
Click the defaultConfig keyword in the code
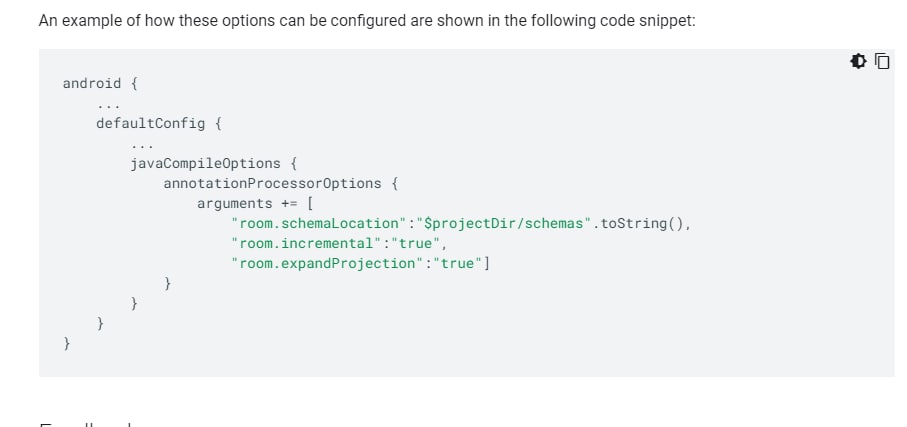pyautogui.click(x=150, y=123)
